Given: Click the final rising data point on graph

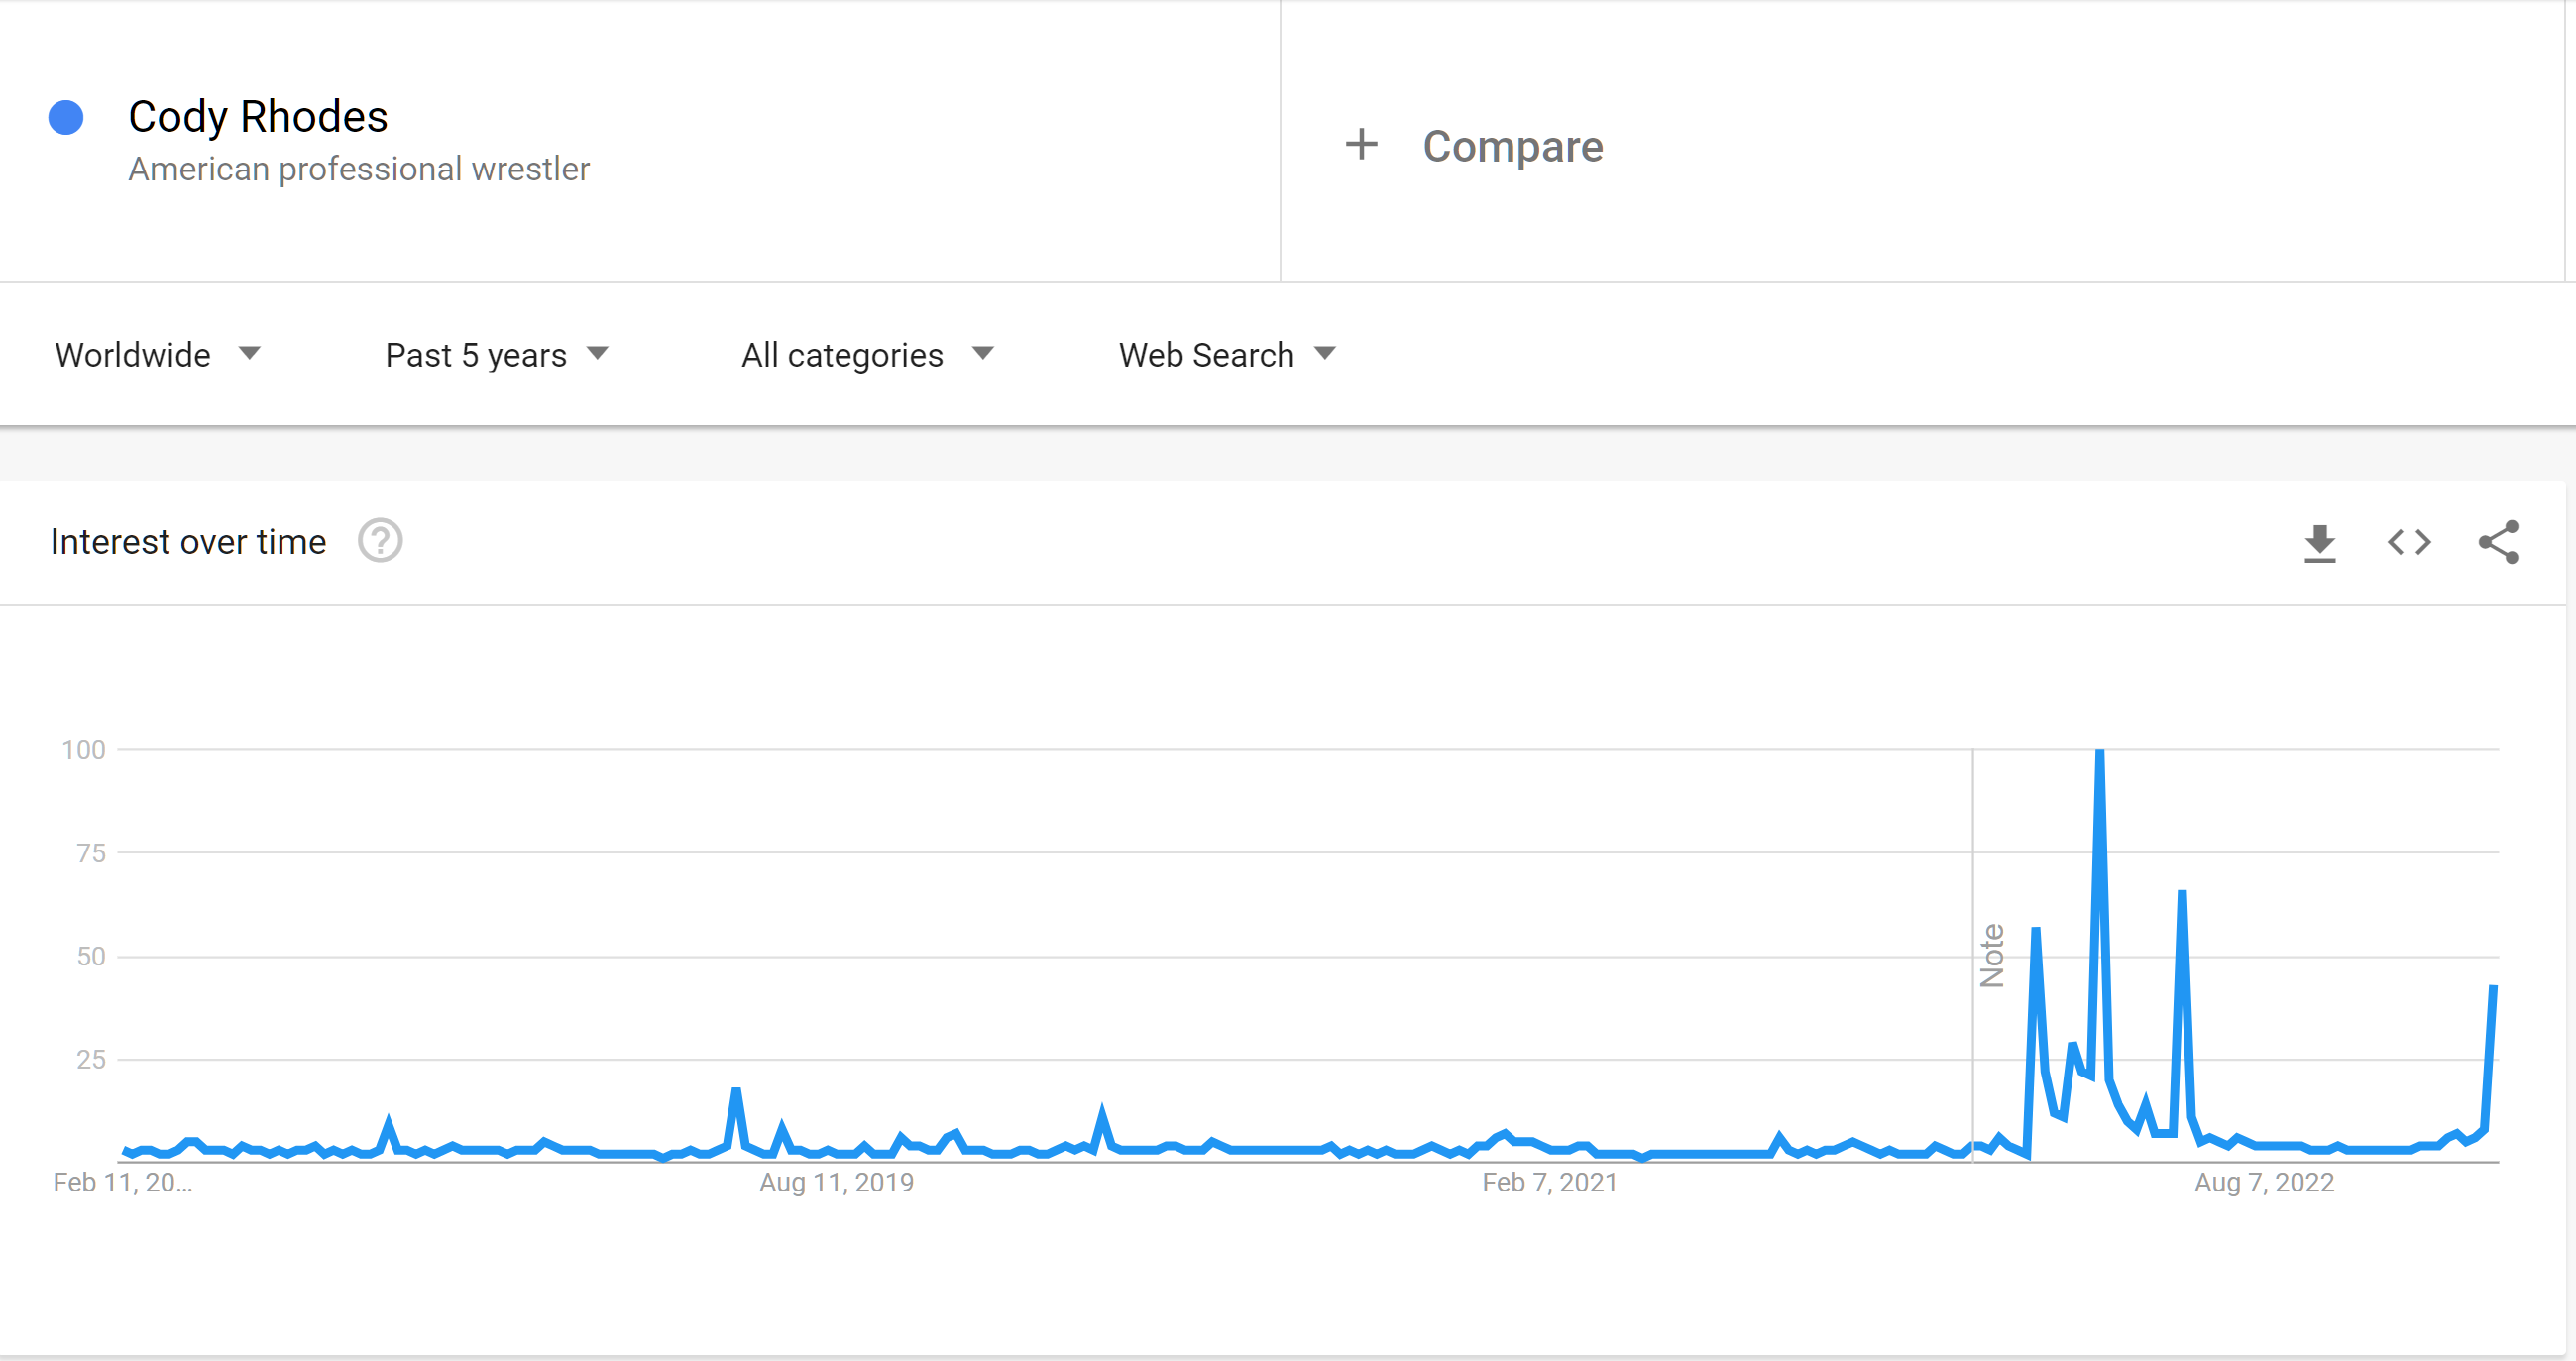Looking at the screenshot, I should click(2493, 988).
